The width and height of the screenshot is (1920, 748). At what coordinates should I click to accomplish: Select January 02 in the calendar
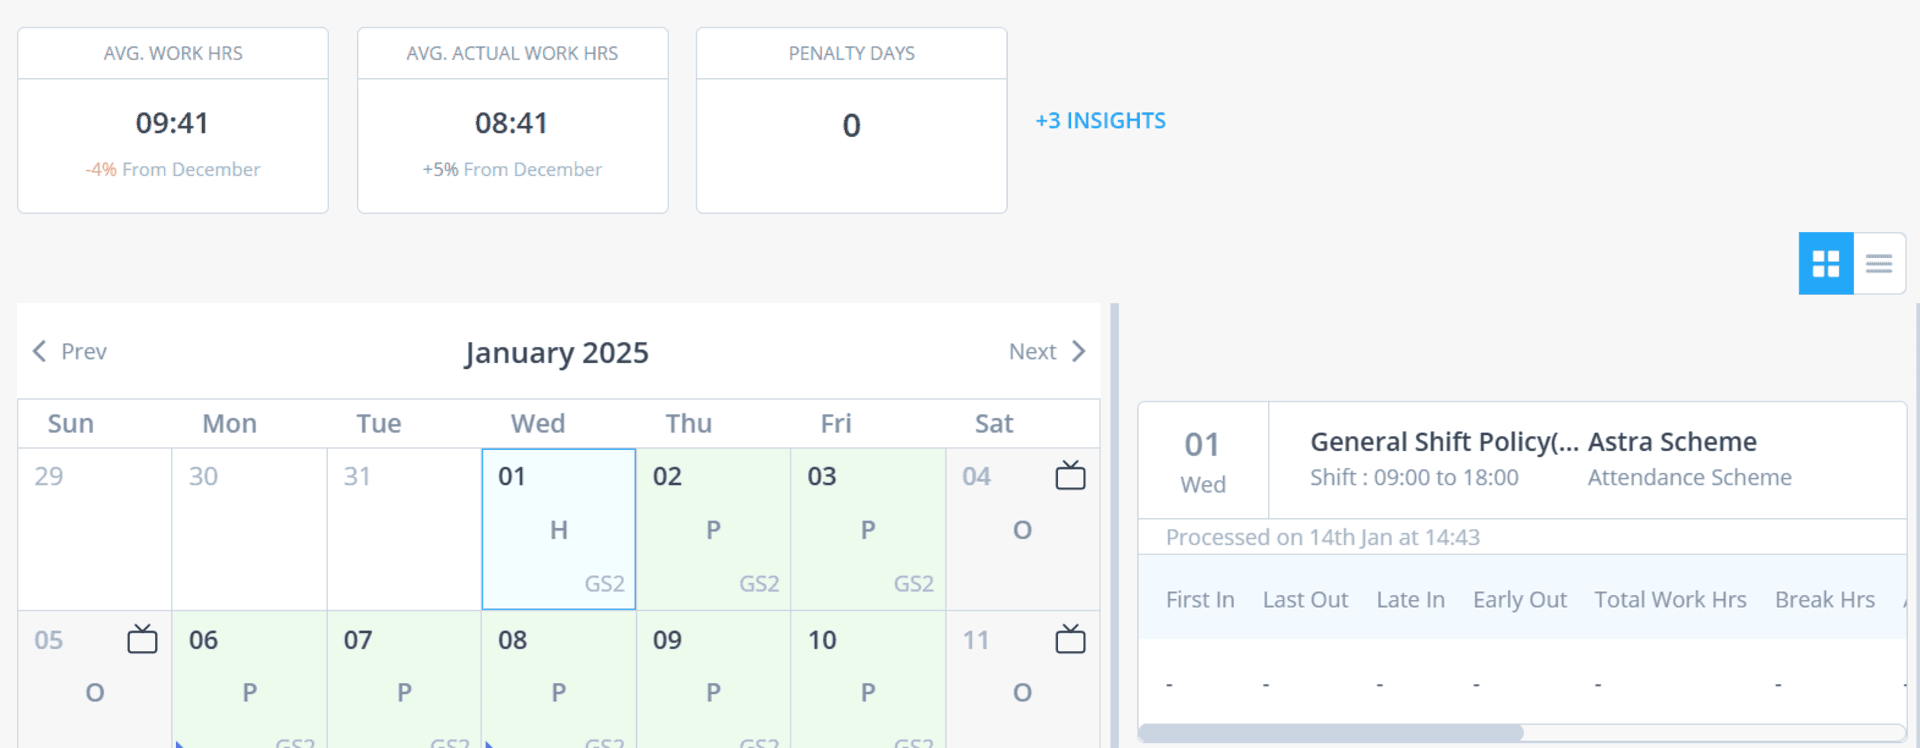[713, 529]
